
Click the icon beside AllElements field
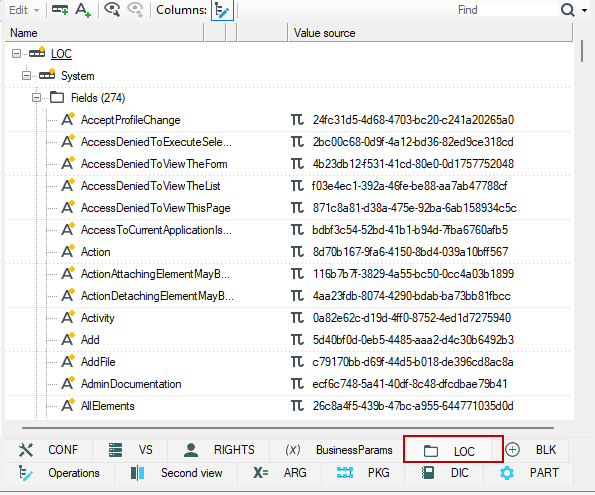pyautogui.click(x=68, y=405)
